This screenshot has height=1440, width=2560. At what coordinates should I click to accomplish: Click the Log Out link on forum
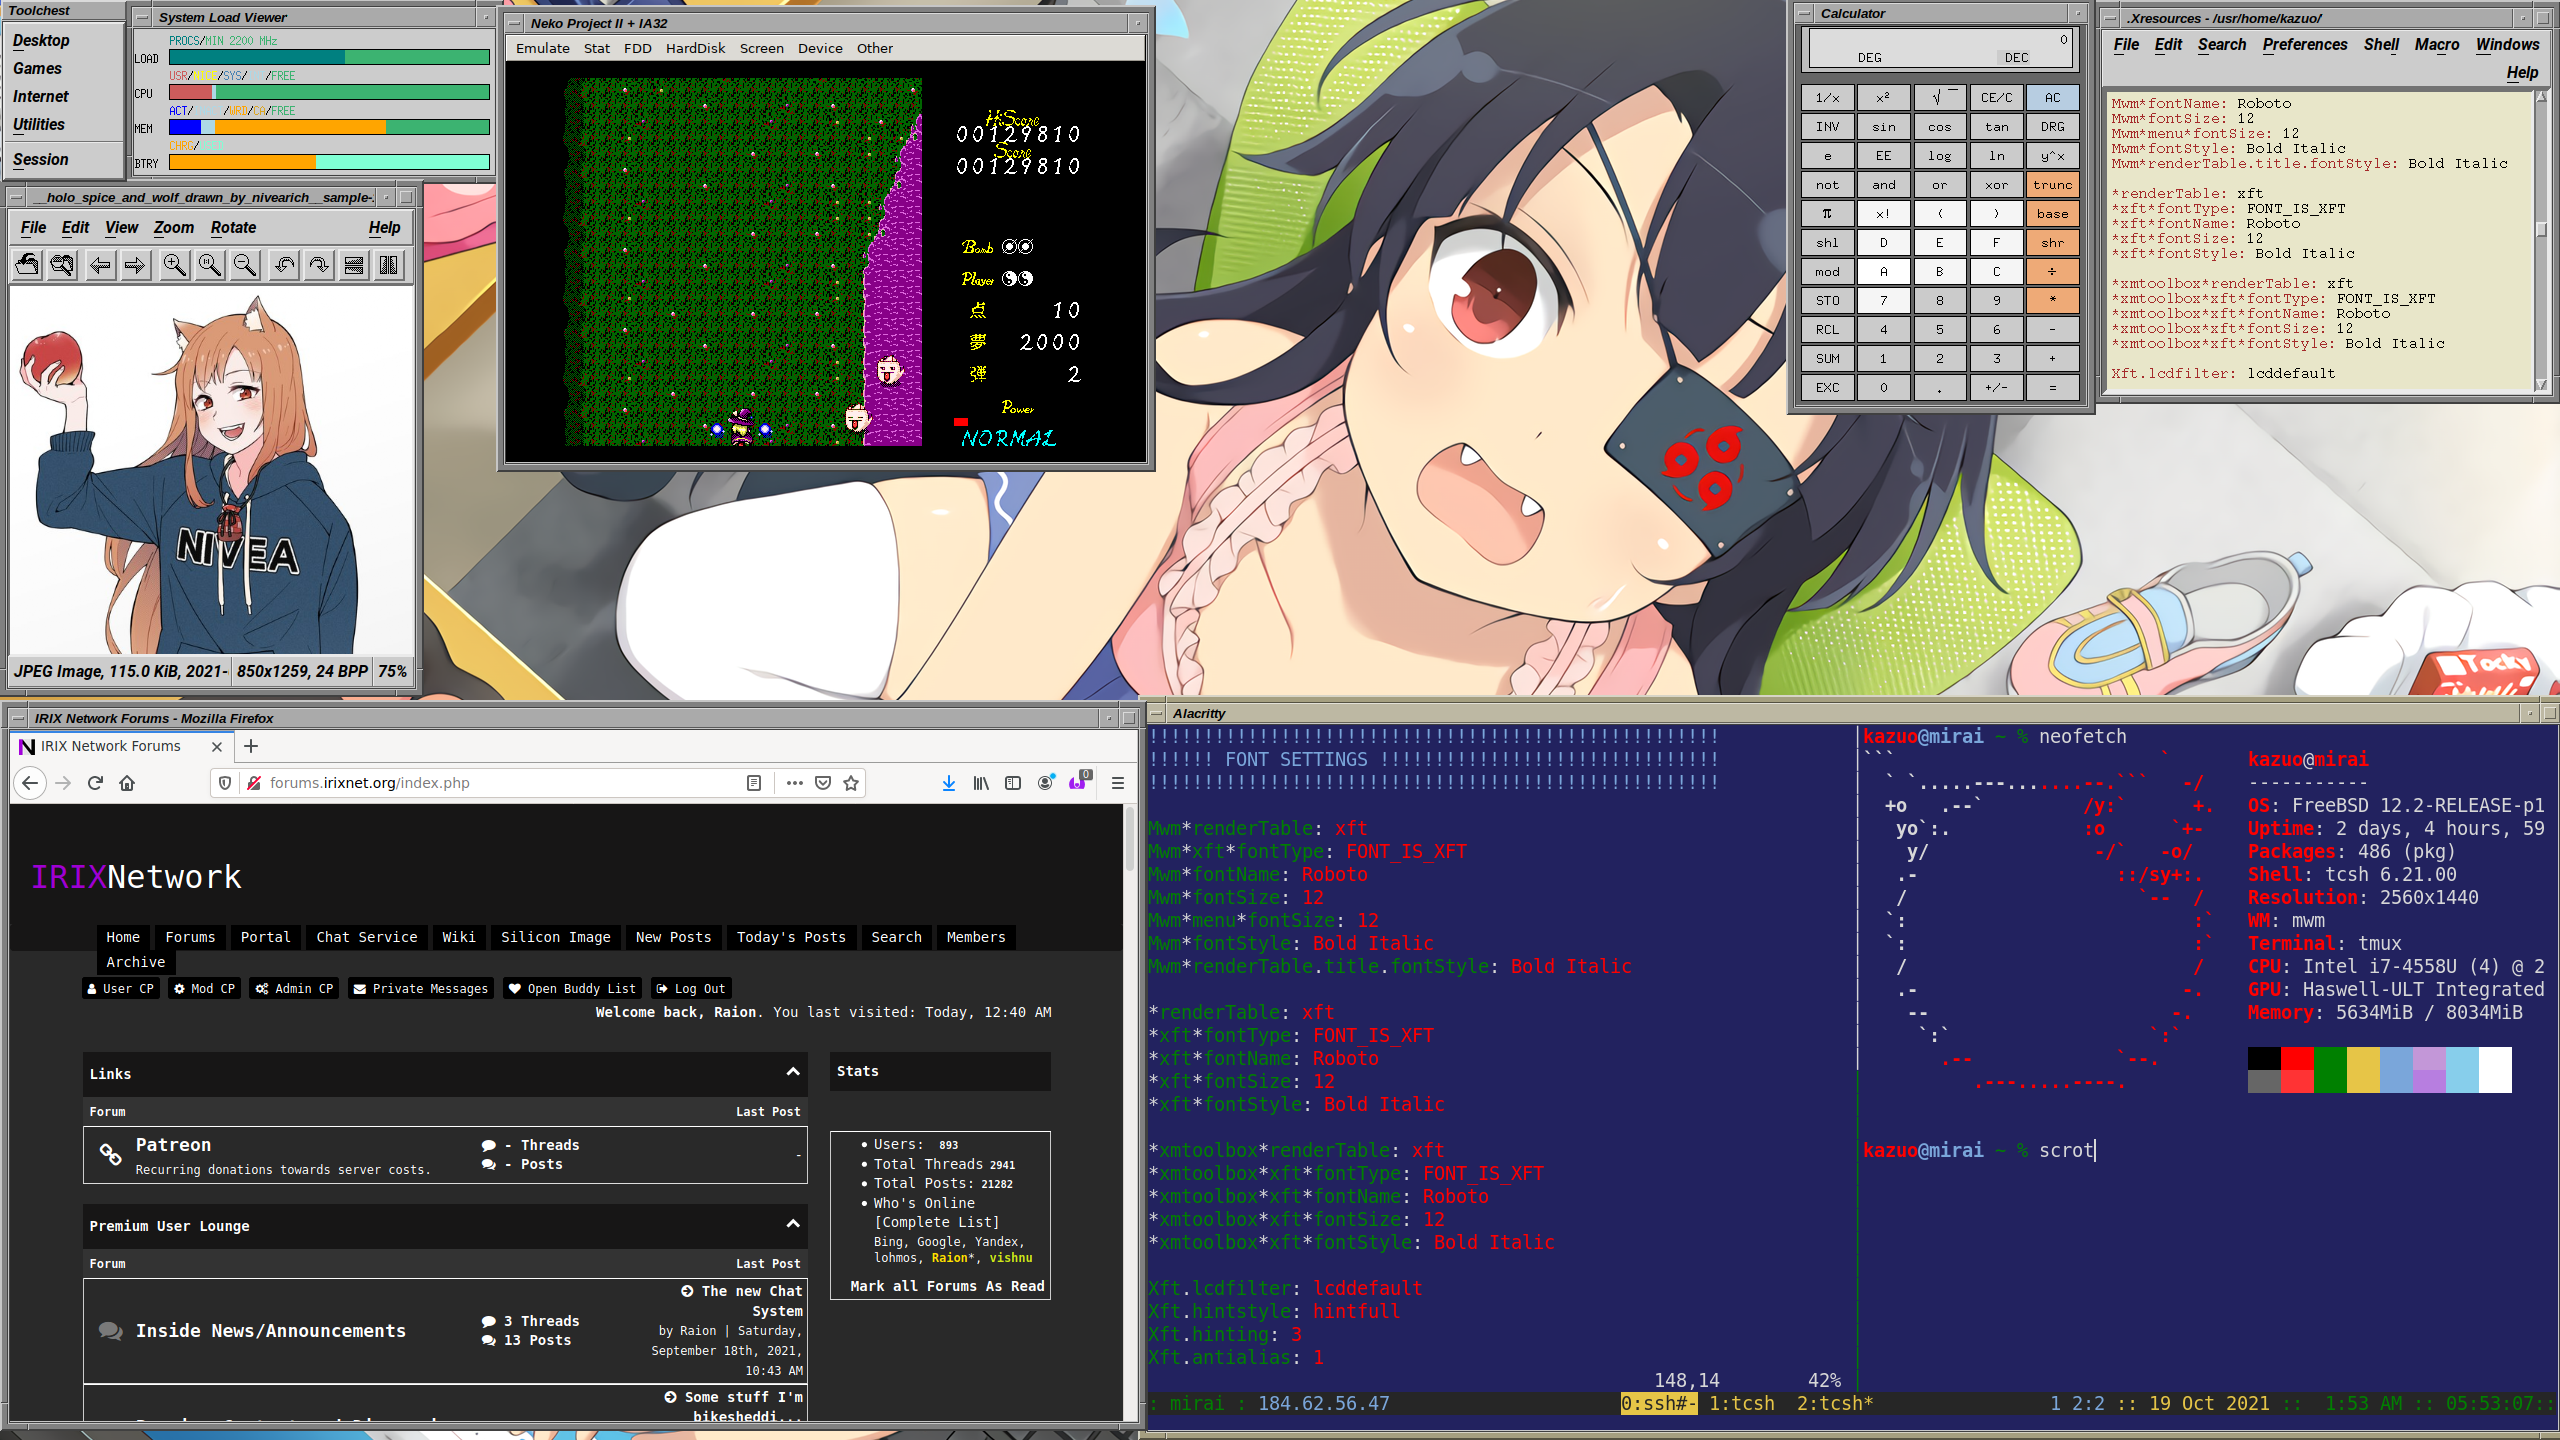tap(690, 989)
